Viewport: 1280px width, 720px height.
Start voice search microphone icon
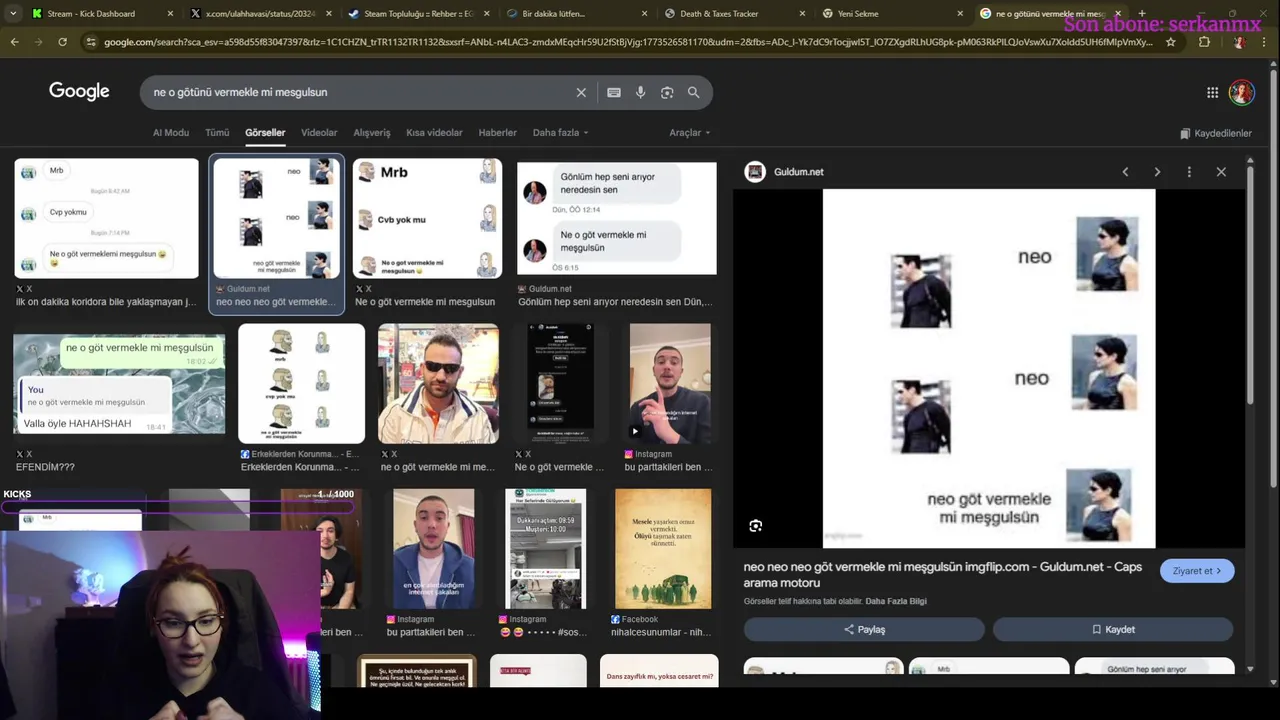click(641, 92)
